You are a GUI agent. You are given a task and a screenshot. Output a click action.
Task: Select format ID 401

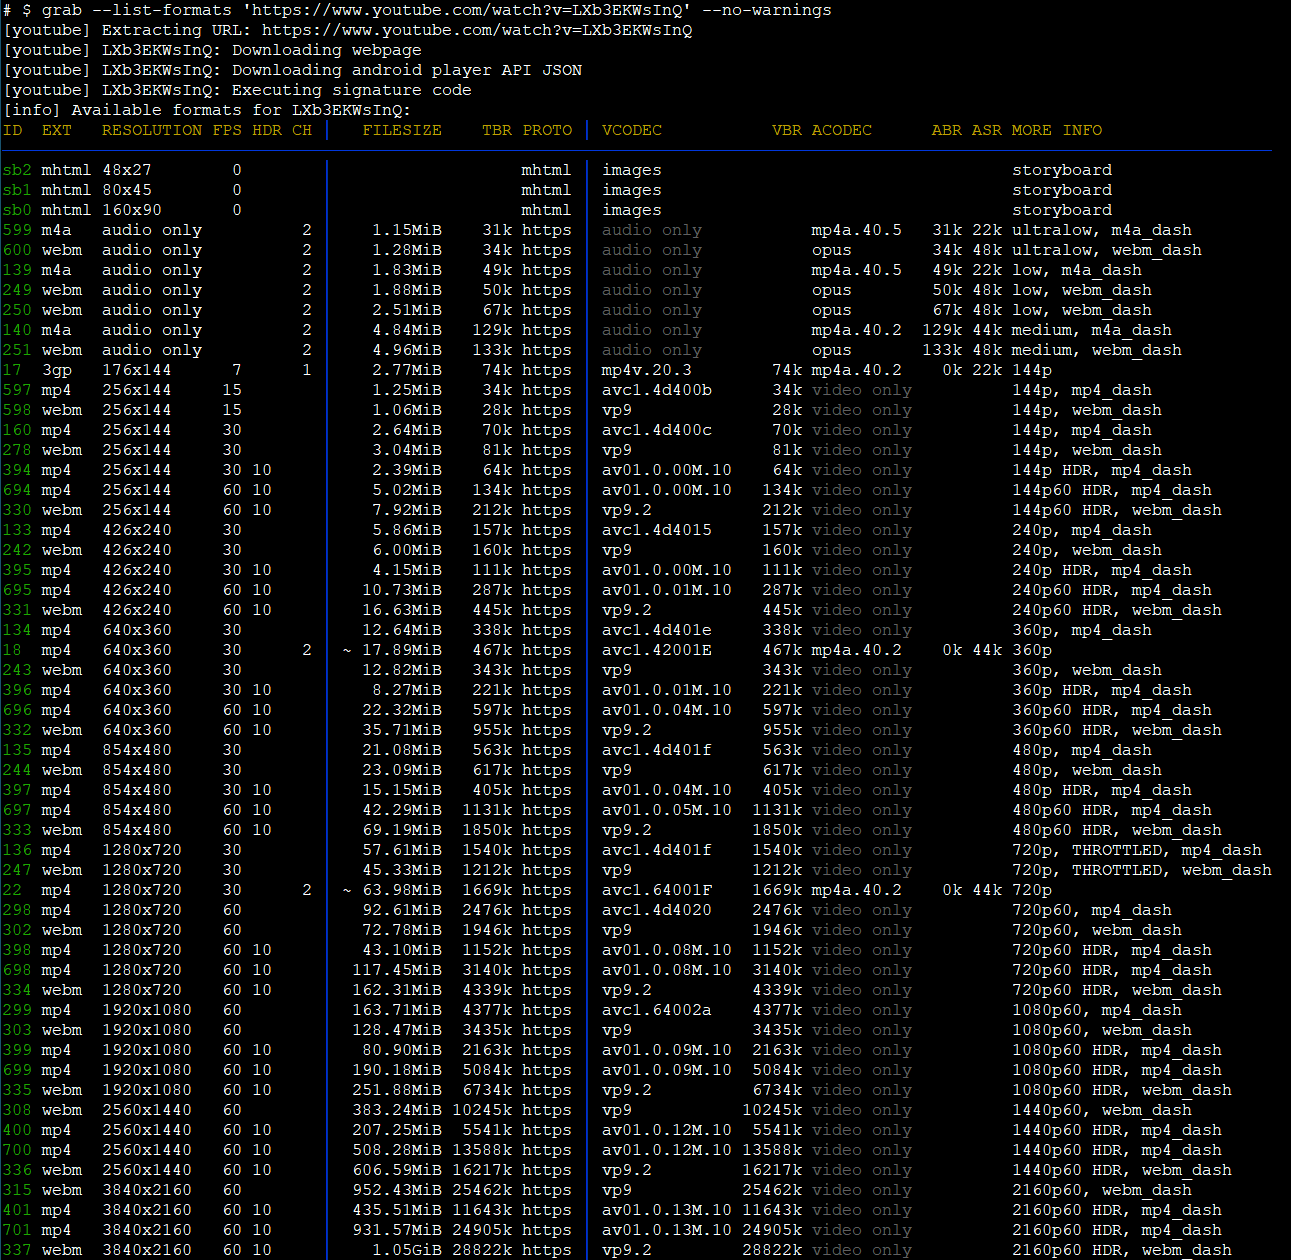point(17,1210)
